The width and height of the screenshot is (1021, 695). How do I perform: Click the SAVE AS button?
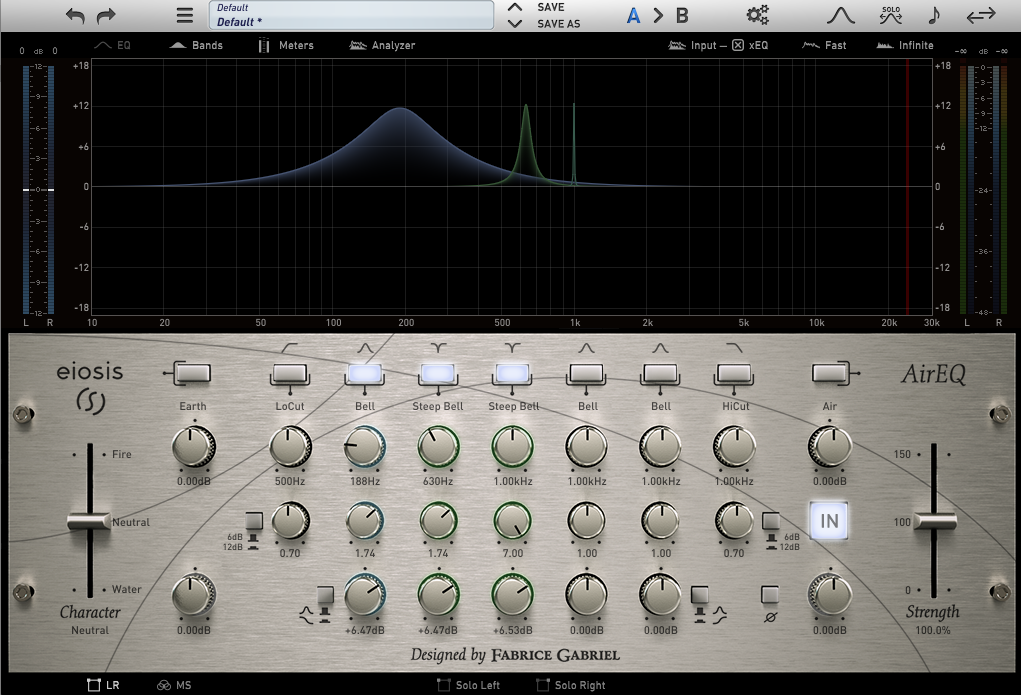[x=558, y=23]
